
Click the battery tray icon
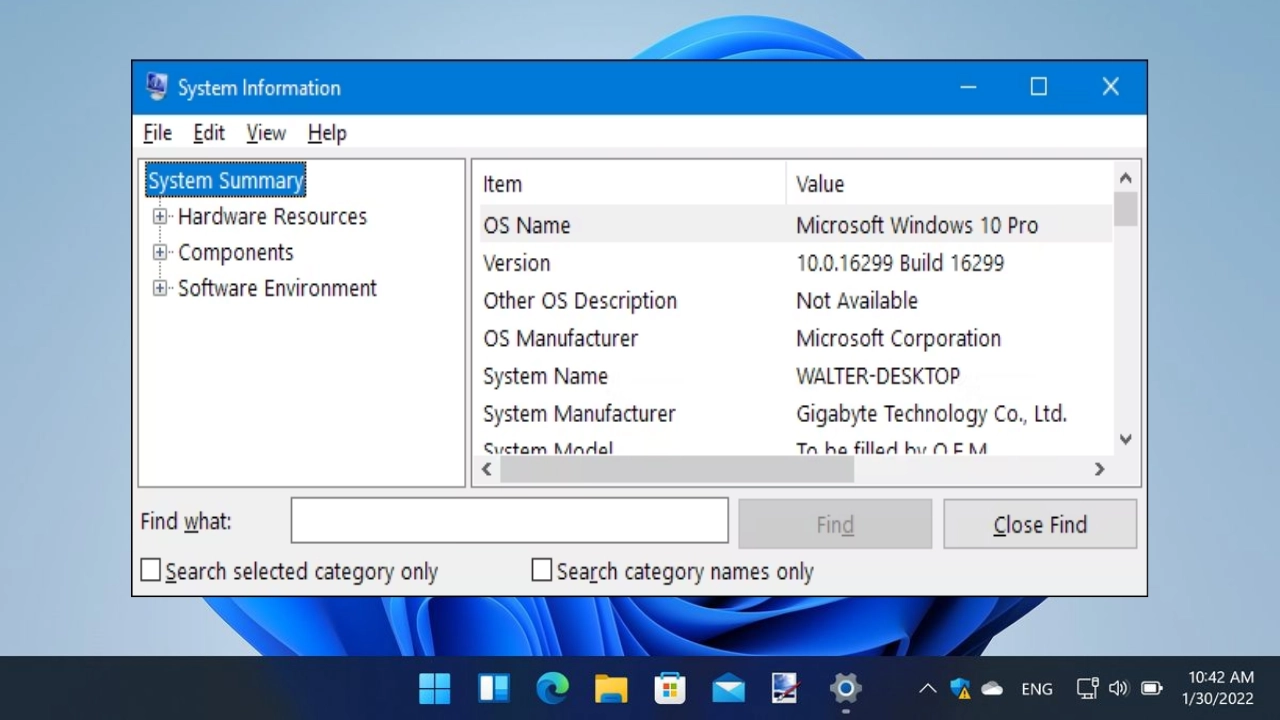click(x=1151, y=688)
